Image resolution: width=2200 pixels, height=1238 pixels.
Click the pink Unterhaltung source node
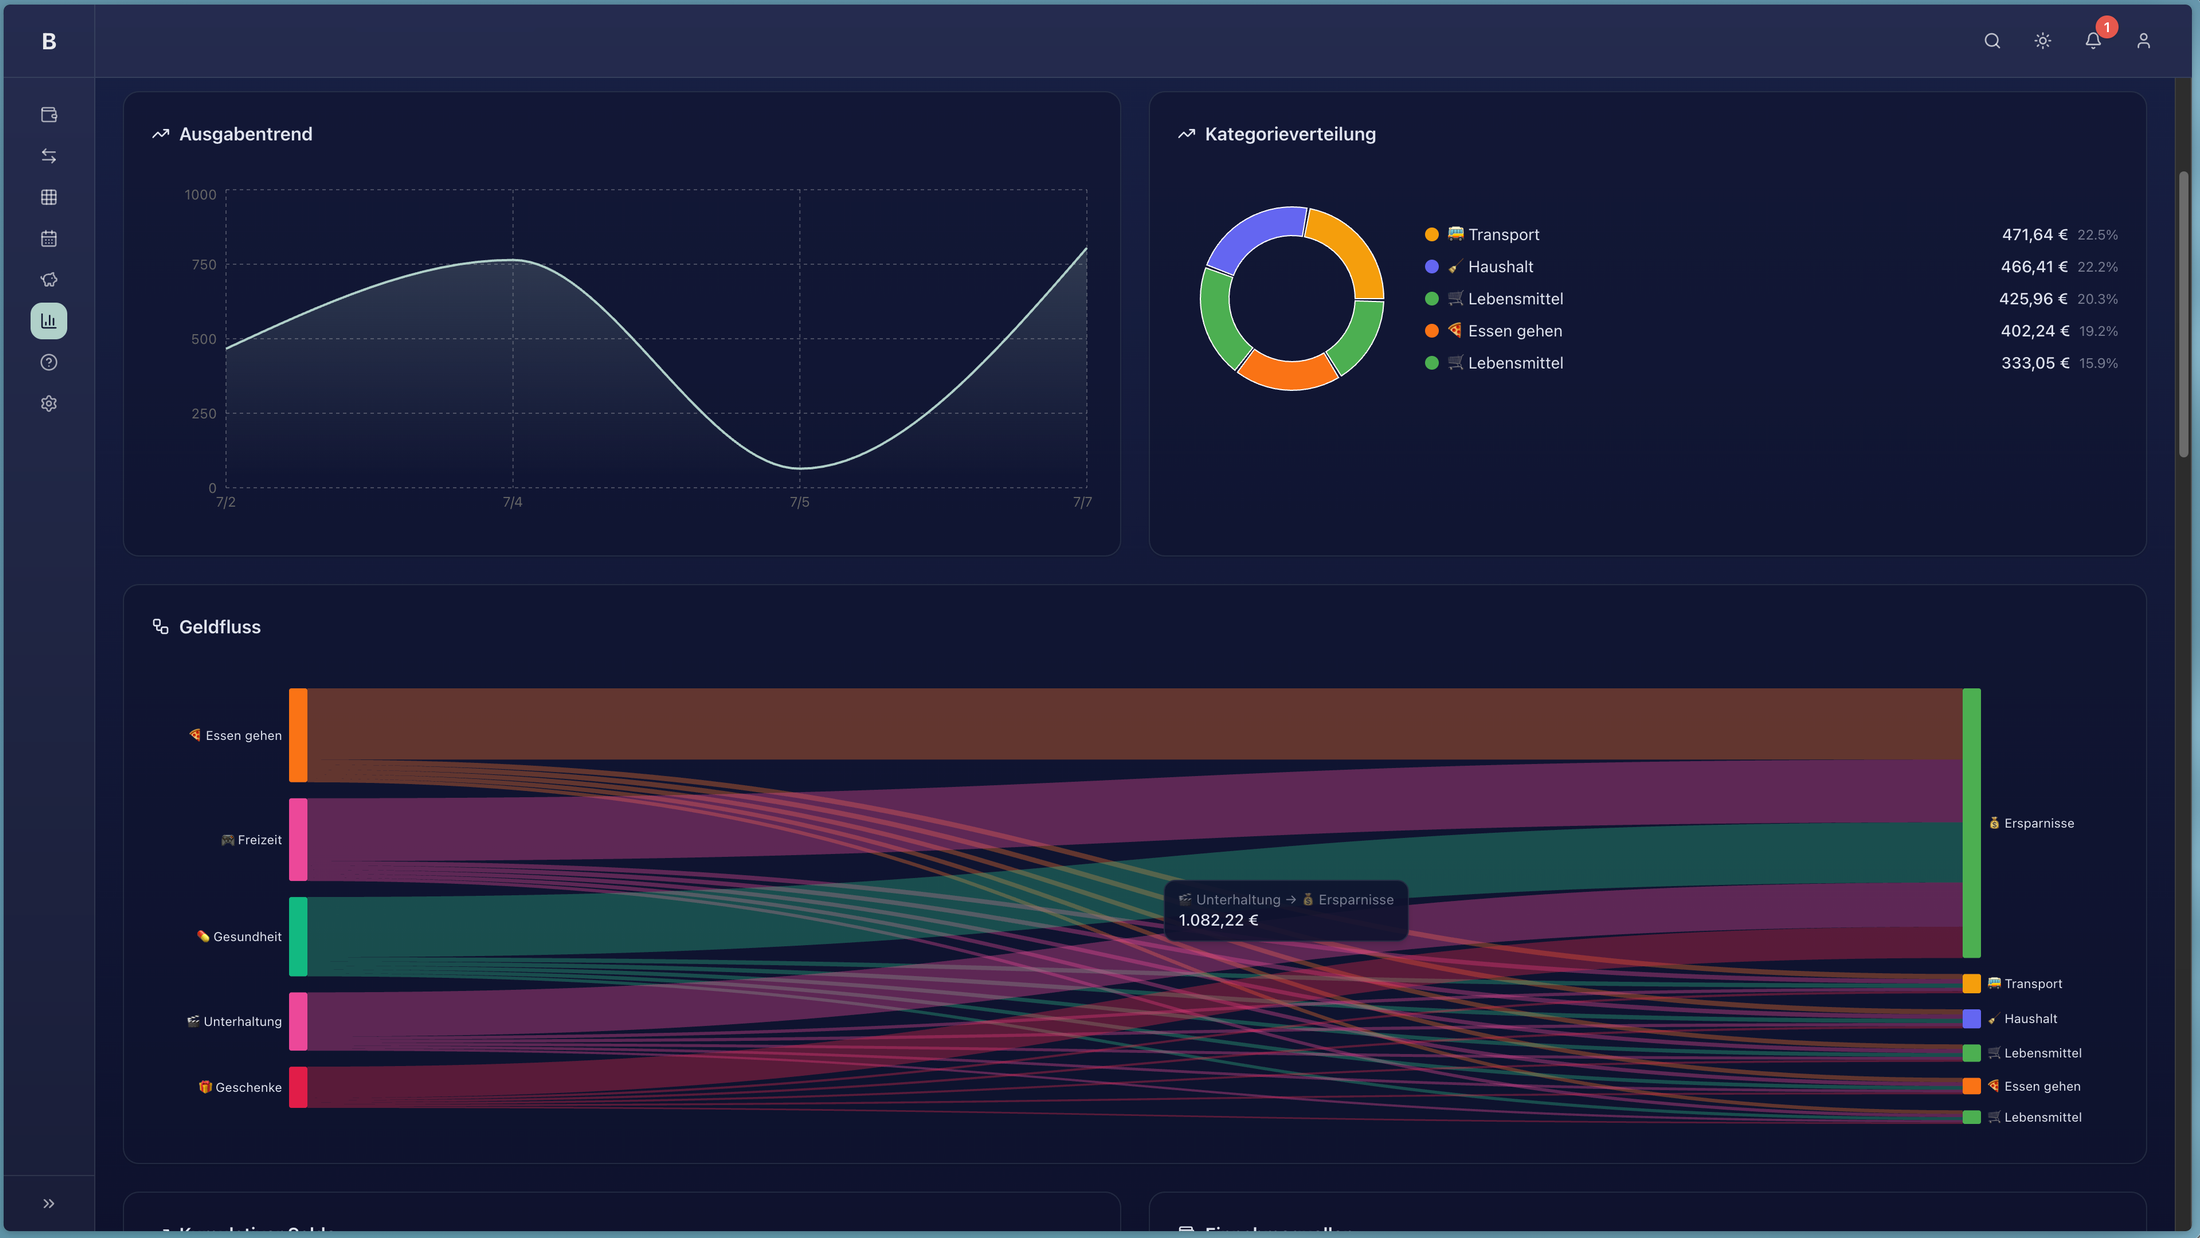point(298,1021)
